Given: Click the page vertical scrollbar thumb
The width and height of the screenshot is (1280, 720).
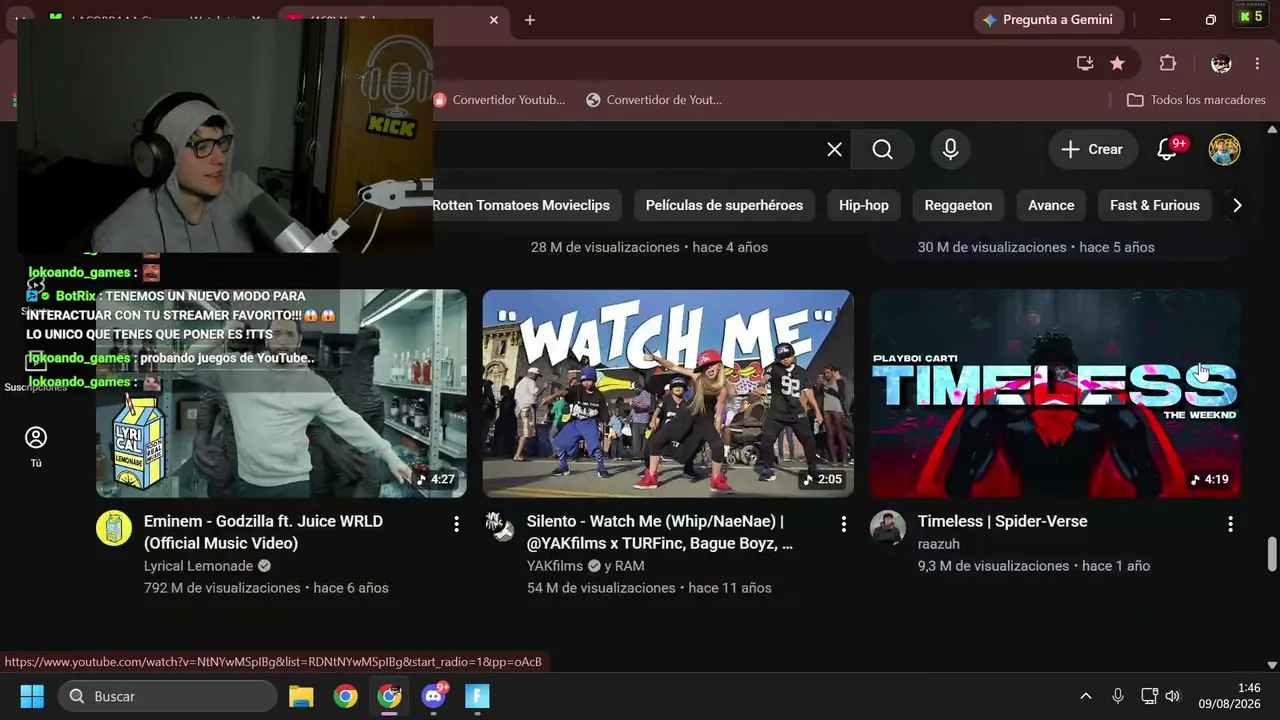Looking at the screenshot, I should (x=1272, y=552).
